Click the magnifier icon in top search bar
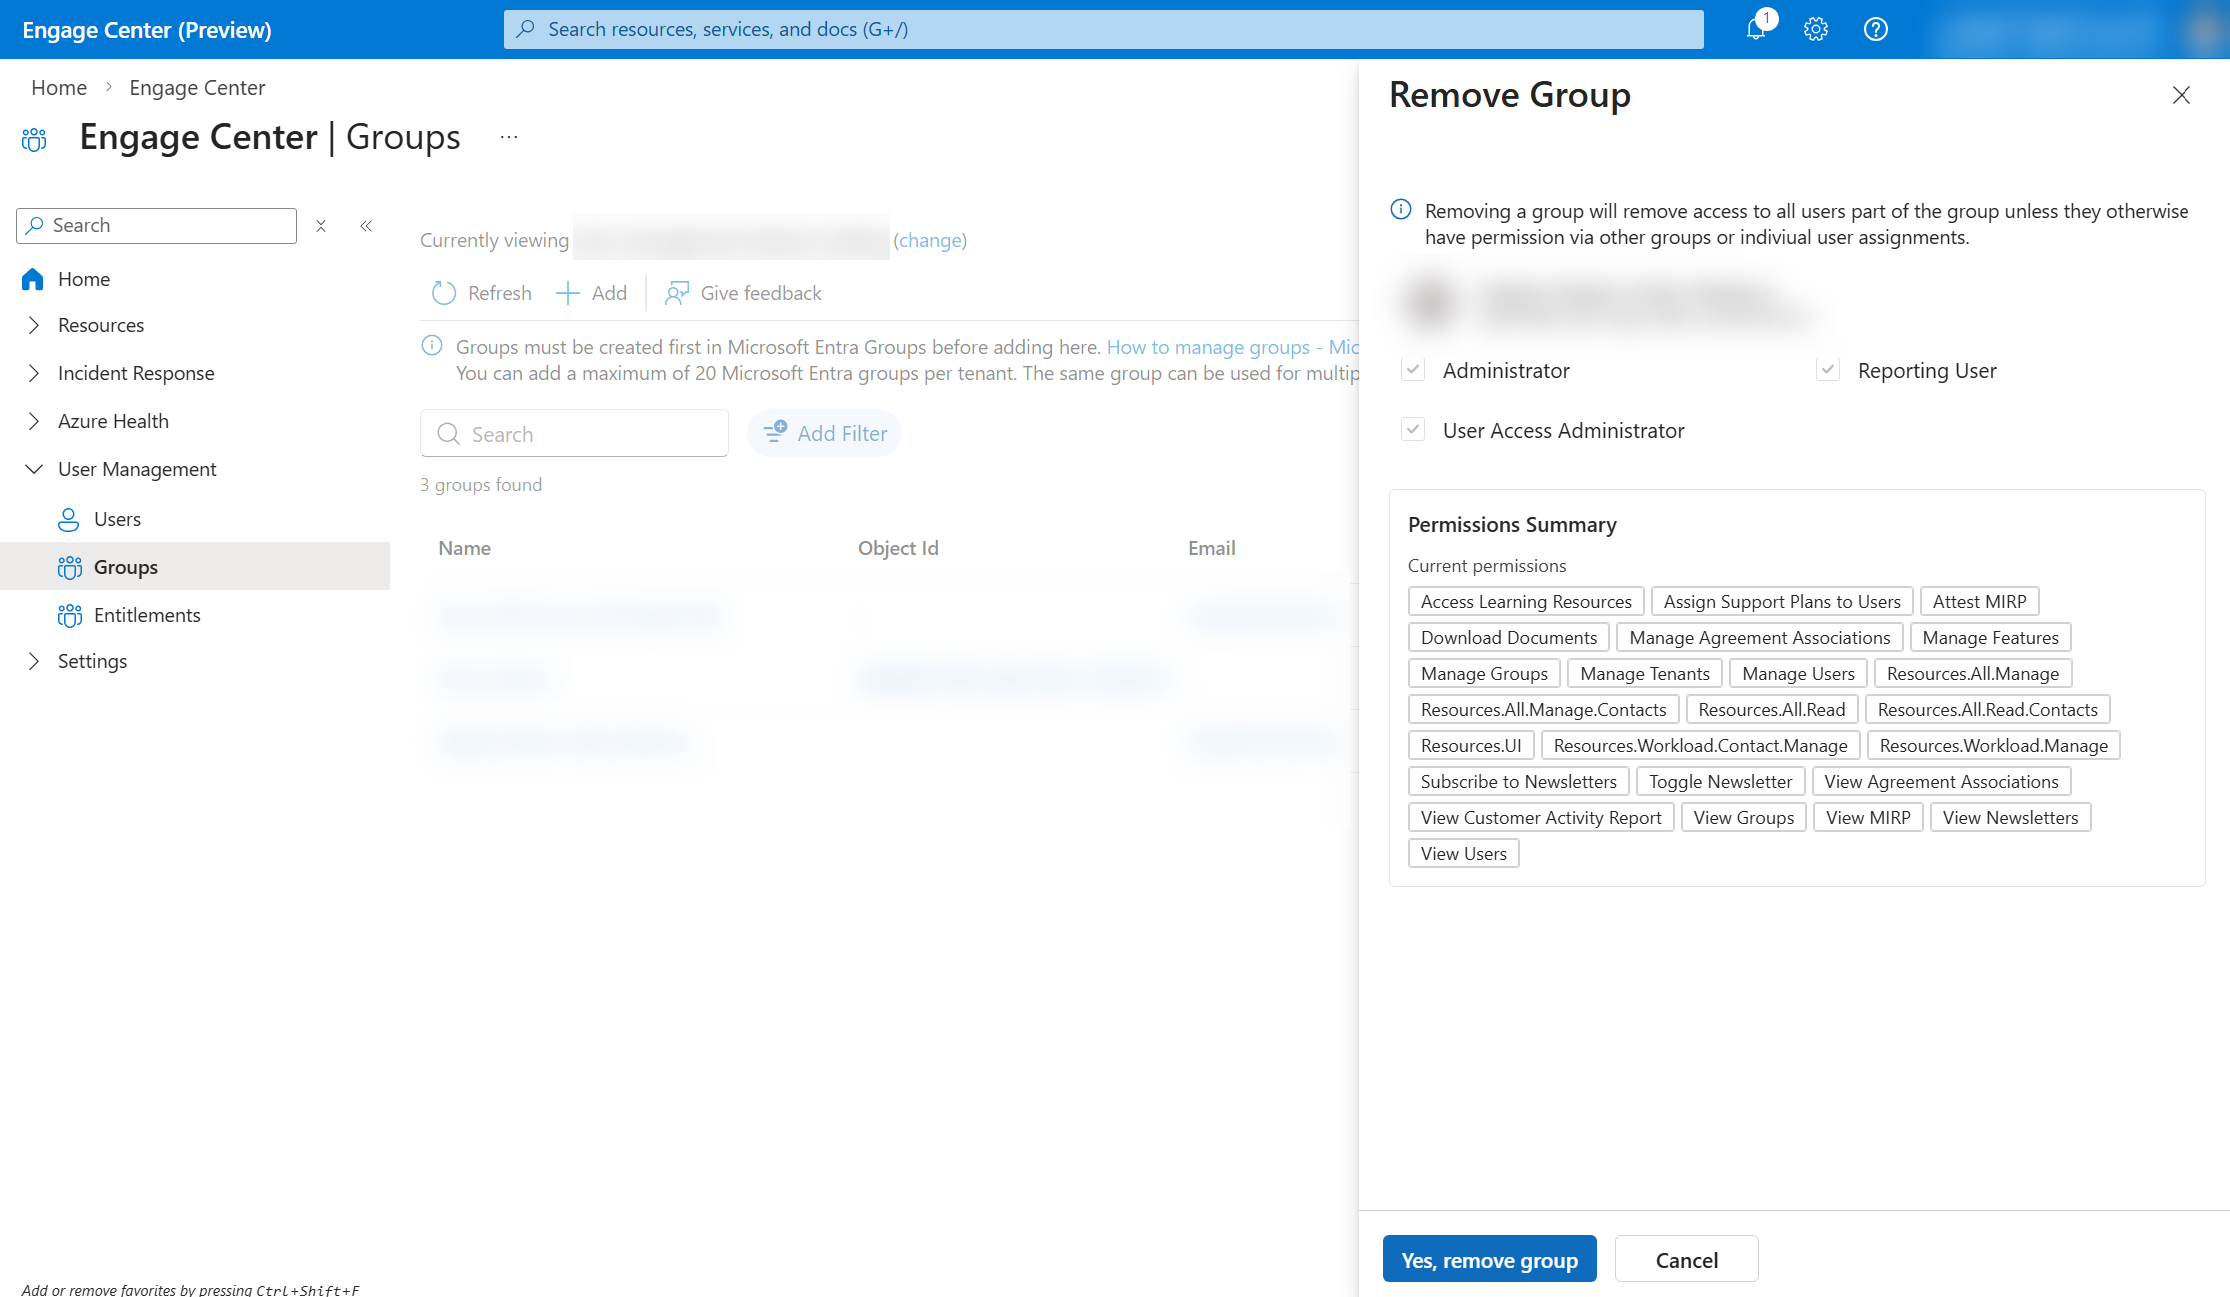 coord(526,29)
